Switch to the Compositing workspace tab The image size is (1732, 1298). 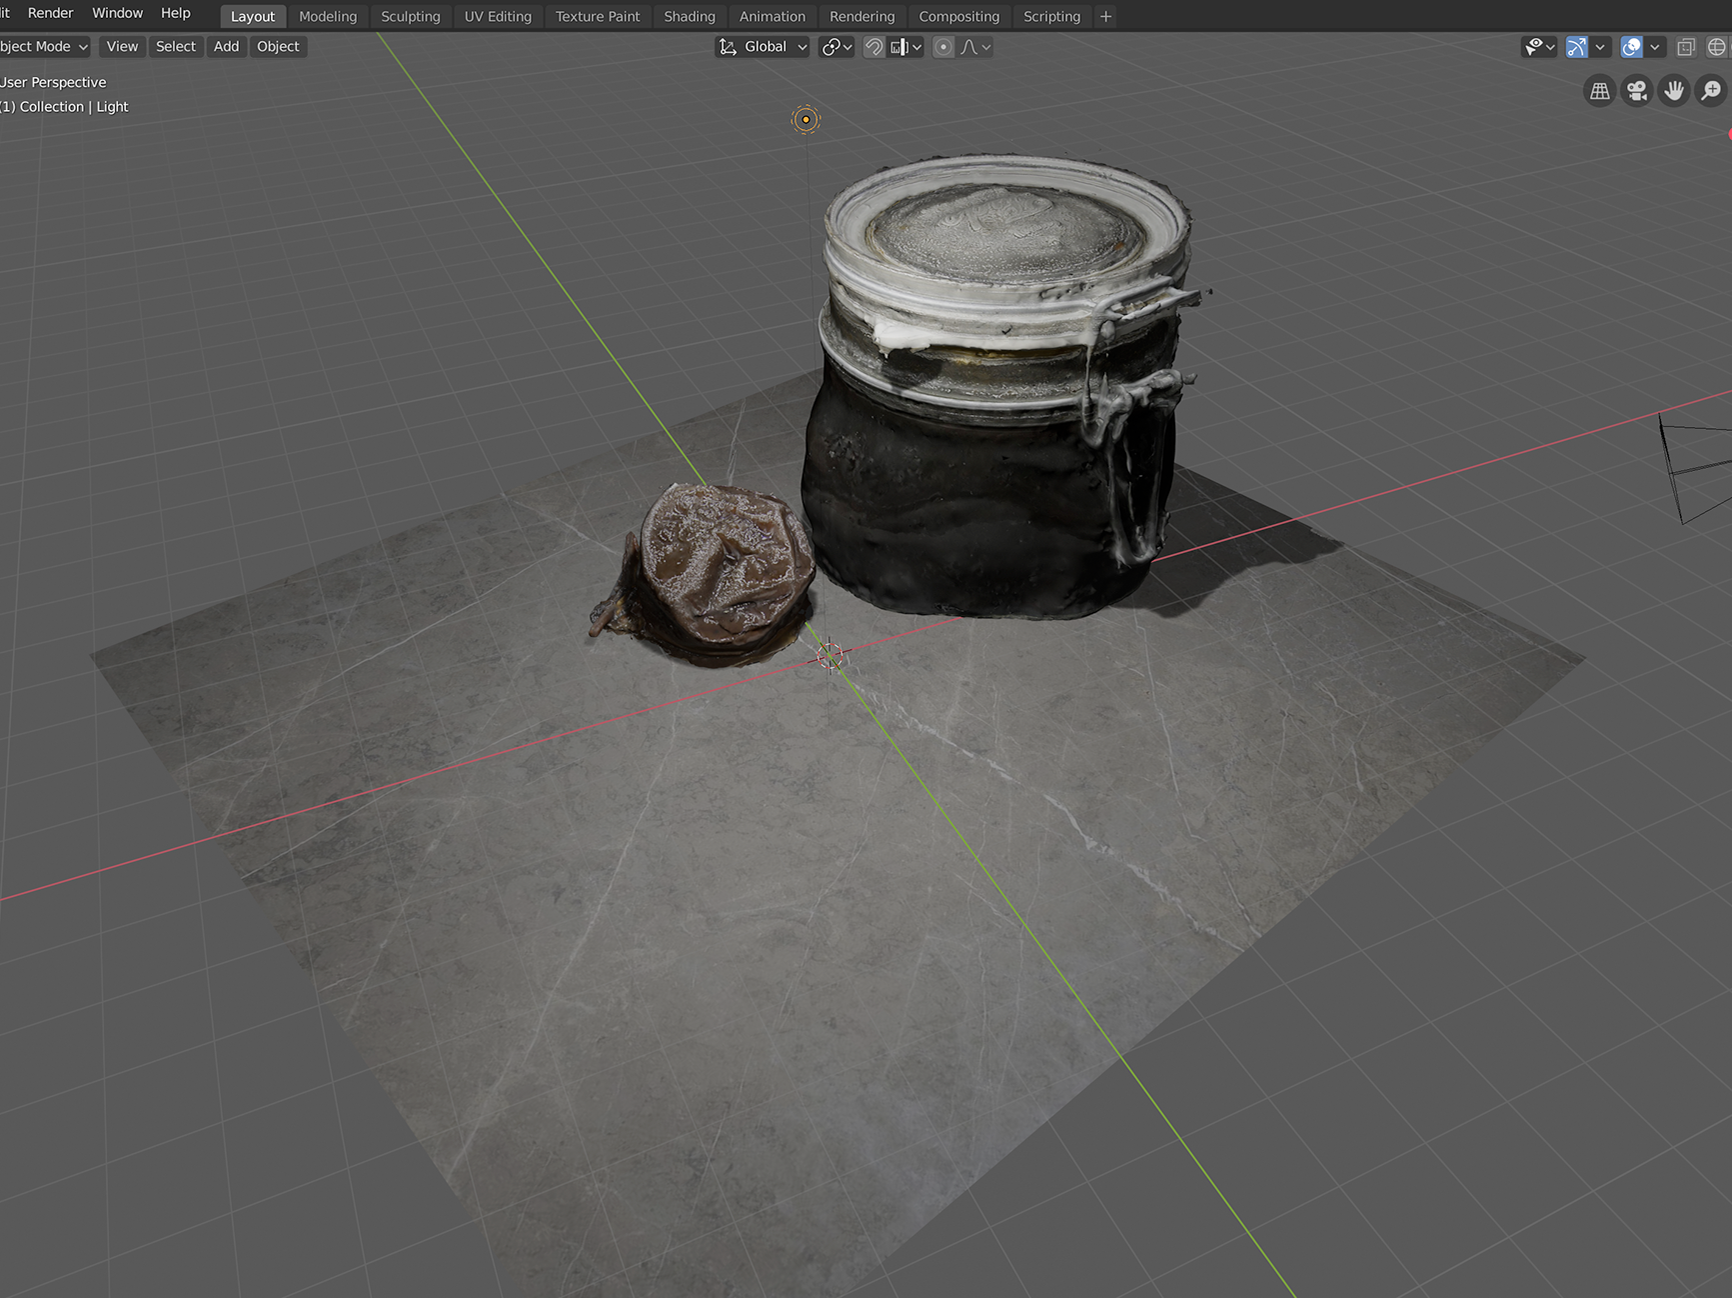959,17
